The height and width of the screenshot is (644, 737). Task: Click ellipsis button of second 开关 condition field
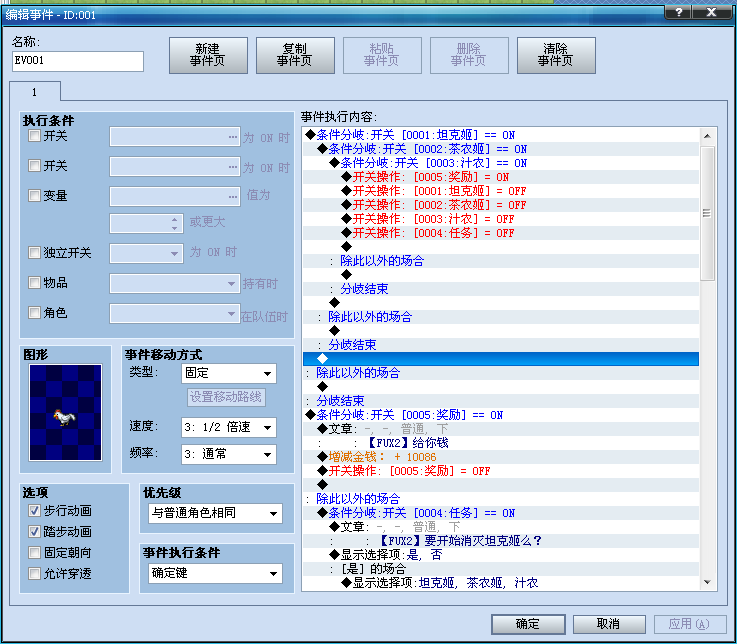[x=233, y=167]
